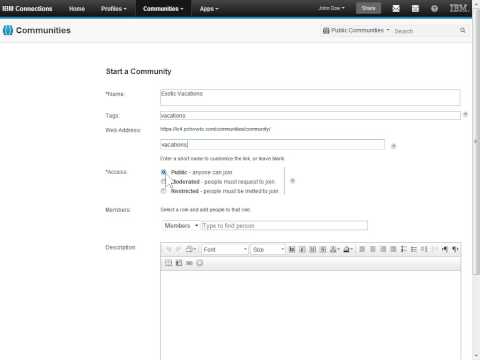Open the Home menu item
Viewport: 480px width, 360px height.
(77, 9)
